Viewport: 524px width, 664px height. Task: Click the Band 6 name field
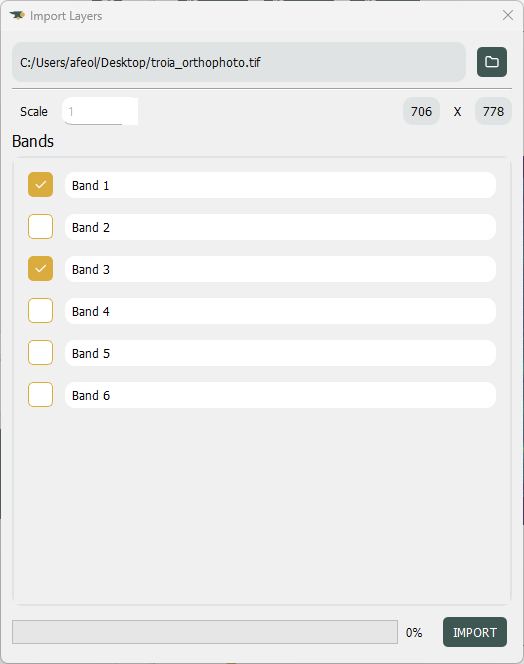coord(280,395)
